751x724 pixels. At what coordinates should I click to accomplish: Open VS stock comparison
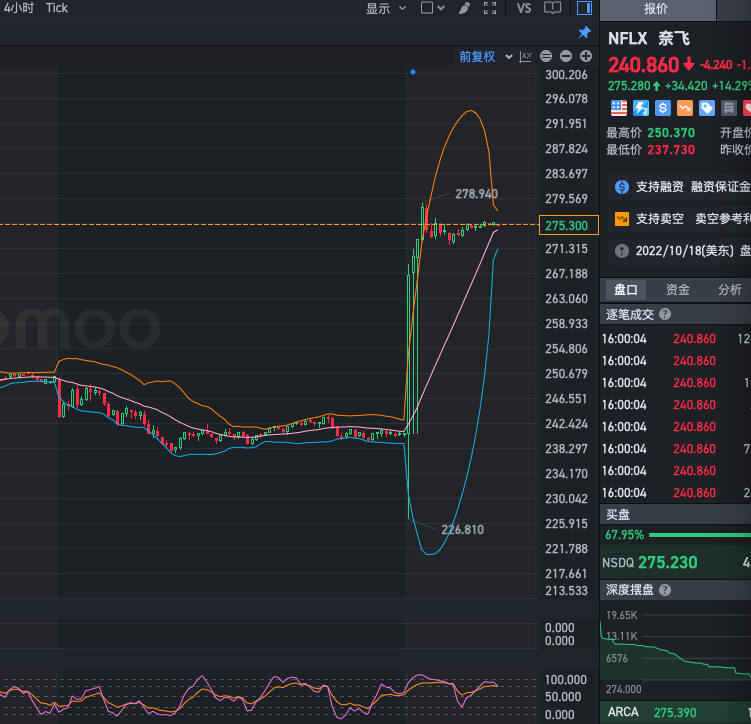point(524,8)
